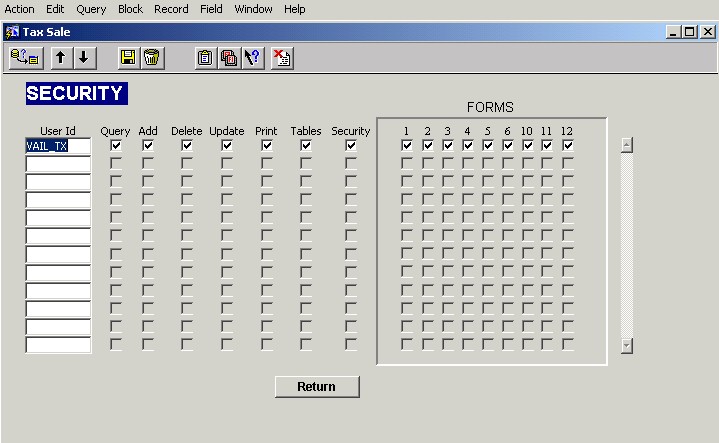The width and height of the screenshot is (719, 443).
Task: Uncheck Security permission for VAIL_TX
Action: click(x=351, y=146)
